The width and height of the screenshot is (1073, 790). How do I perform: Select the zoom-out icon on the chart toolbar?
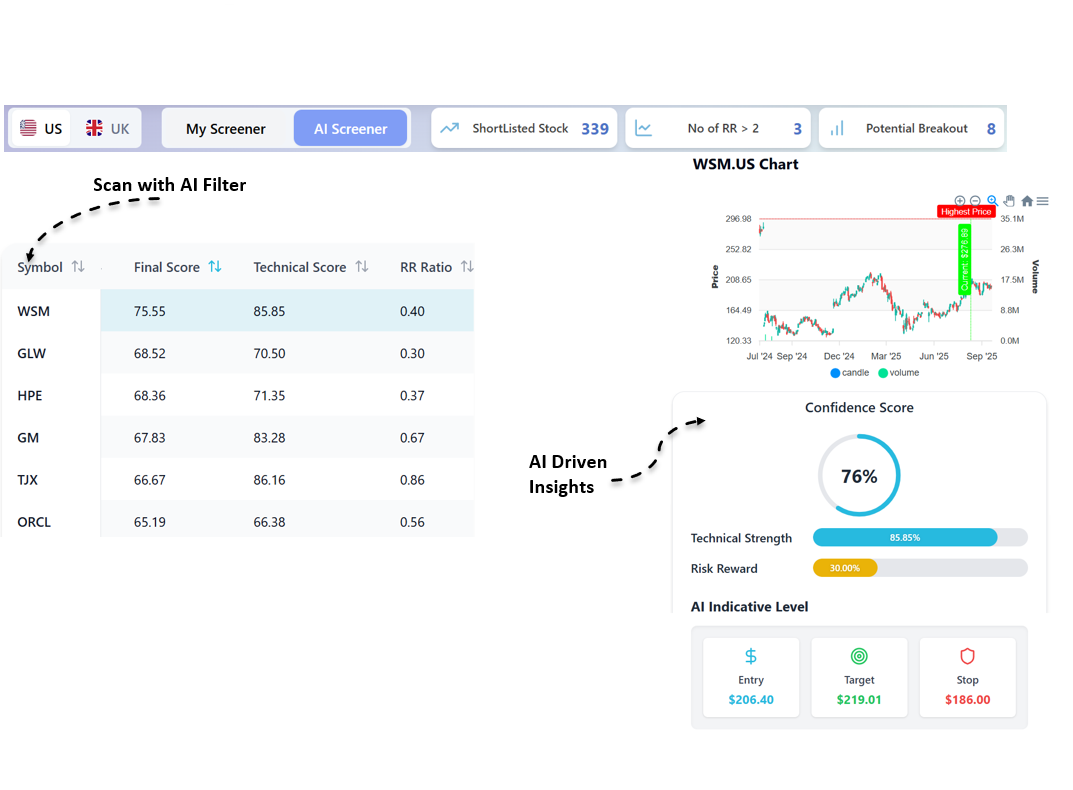pyautogui.click(x=974, y=201)
